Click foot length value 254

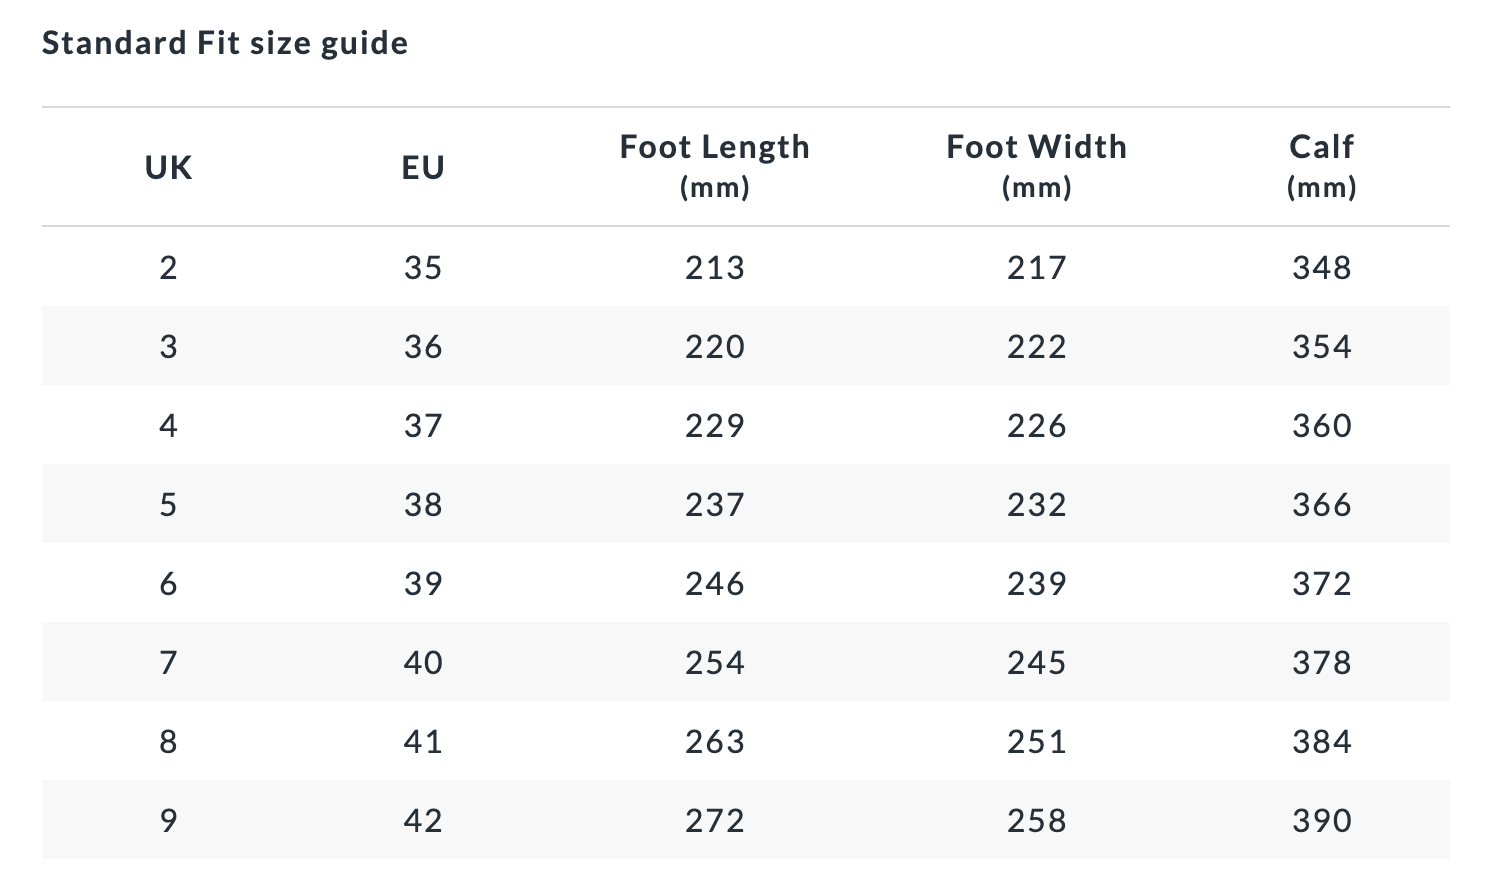tap(714, 662)
